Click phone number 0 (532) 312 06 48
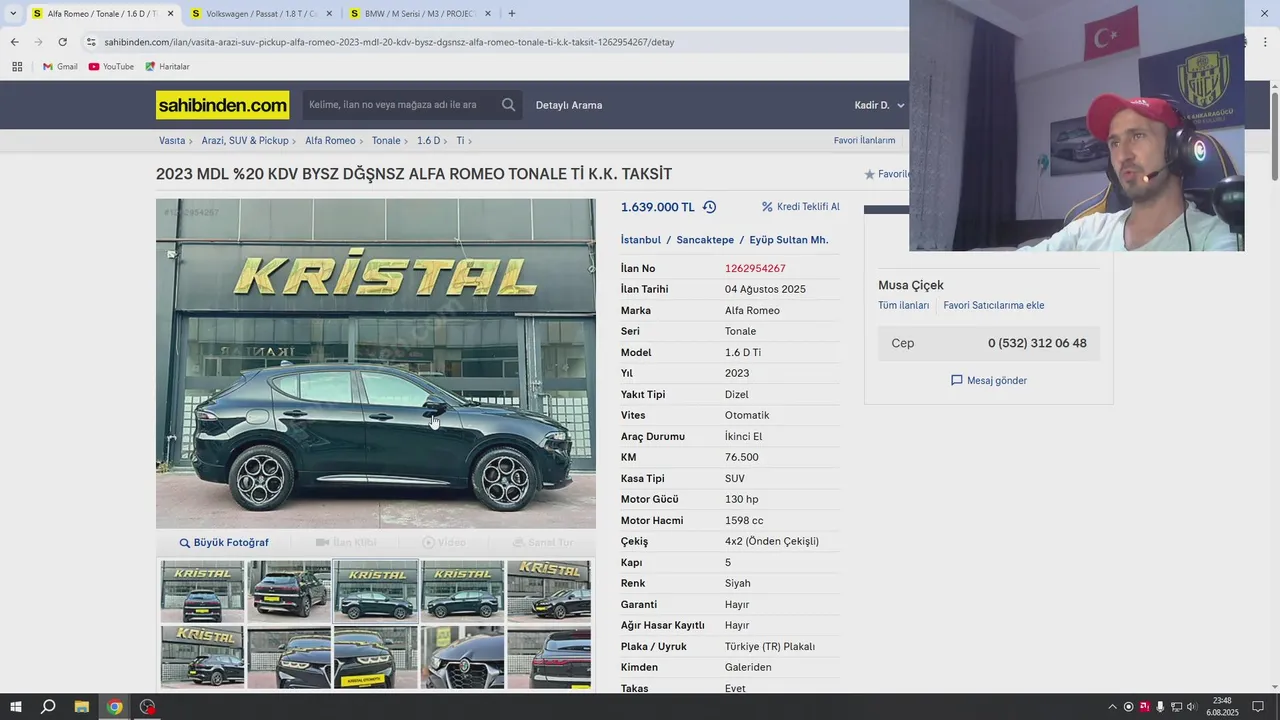 tap(1037, 343)
